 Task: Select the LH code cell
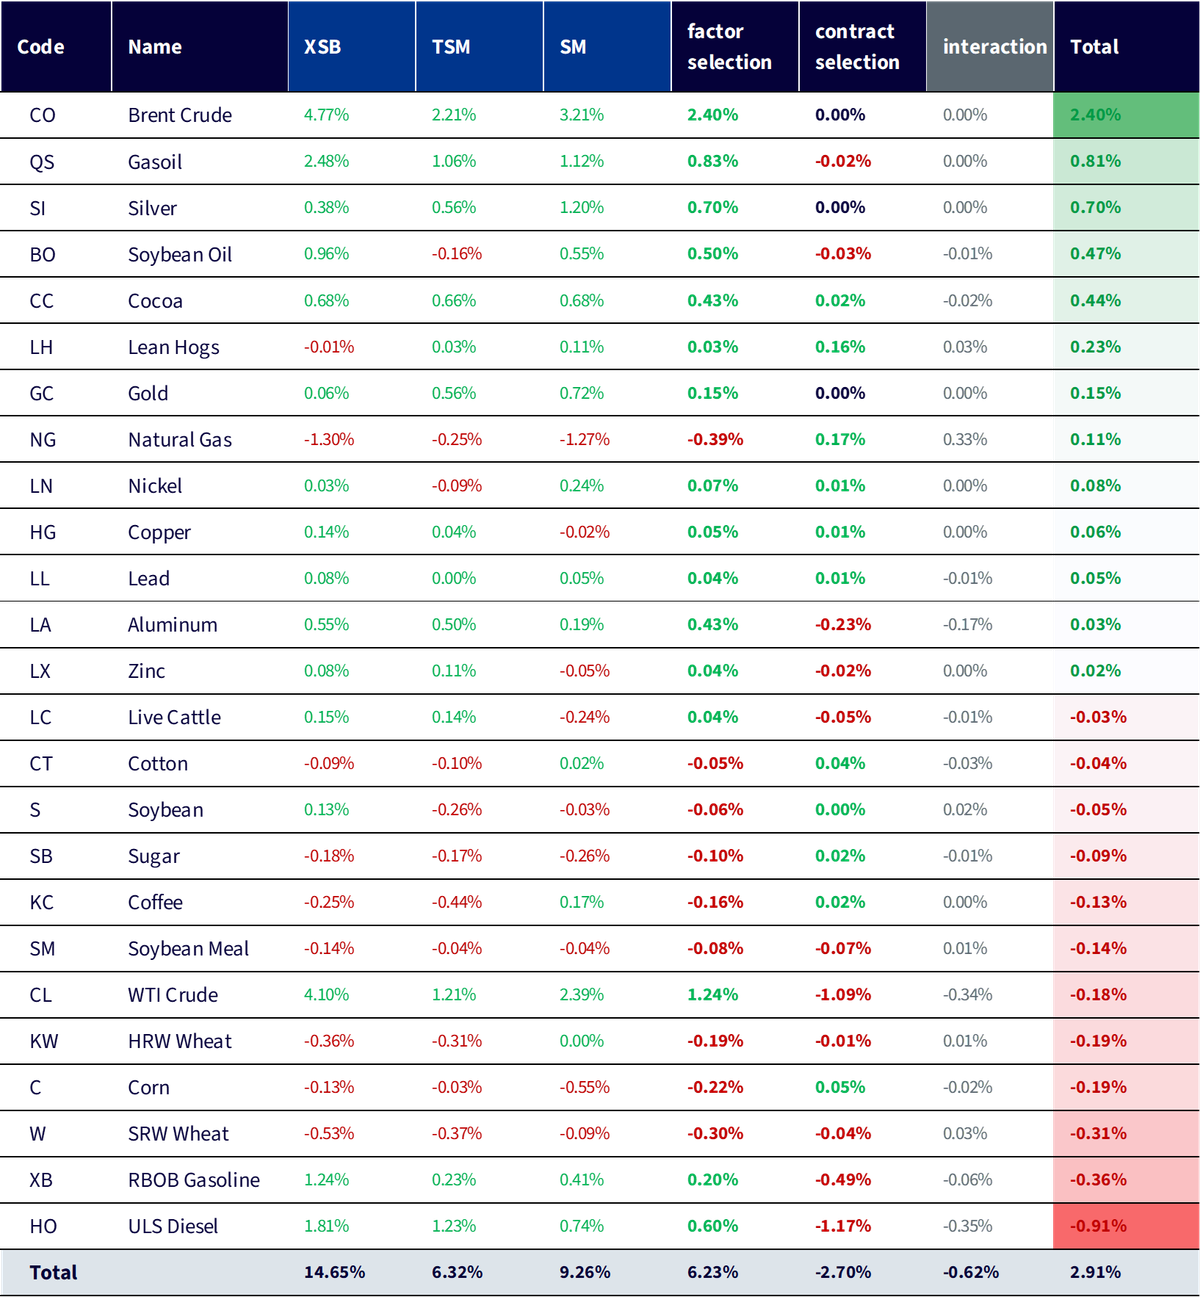click(x=41, y=347)
